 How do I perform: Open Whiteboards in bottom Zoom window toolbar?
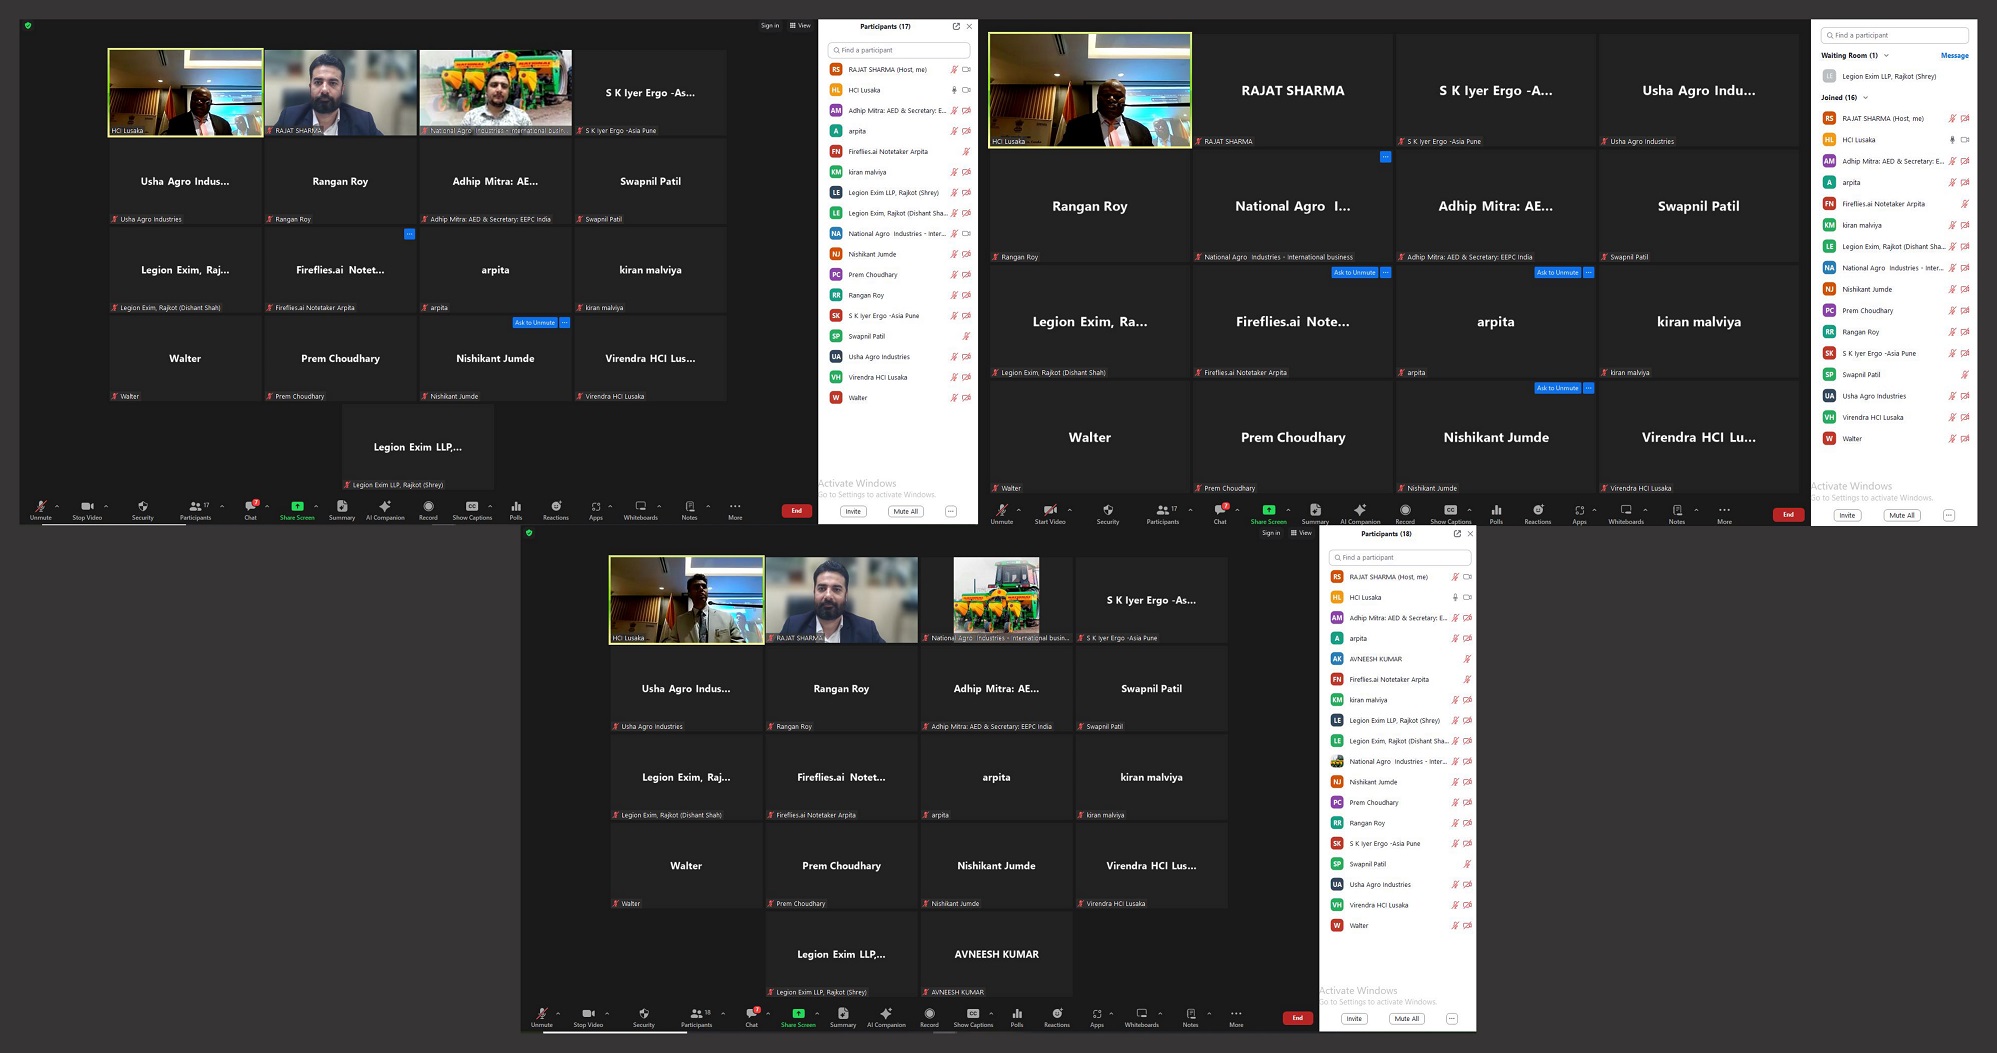[x=1142, y=1017]
